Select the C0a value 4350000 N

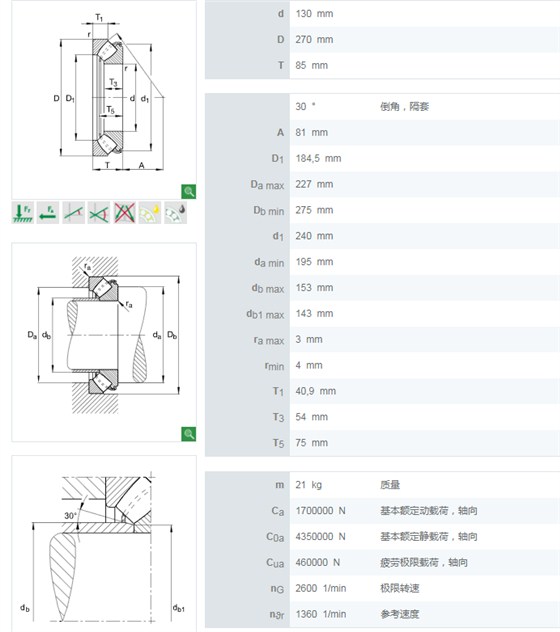point(321,536)
